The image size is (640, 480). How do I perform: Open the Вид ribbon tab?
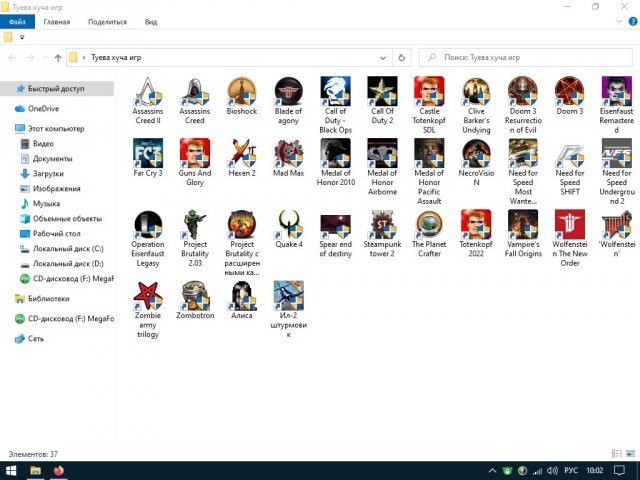coord(151,22)
